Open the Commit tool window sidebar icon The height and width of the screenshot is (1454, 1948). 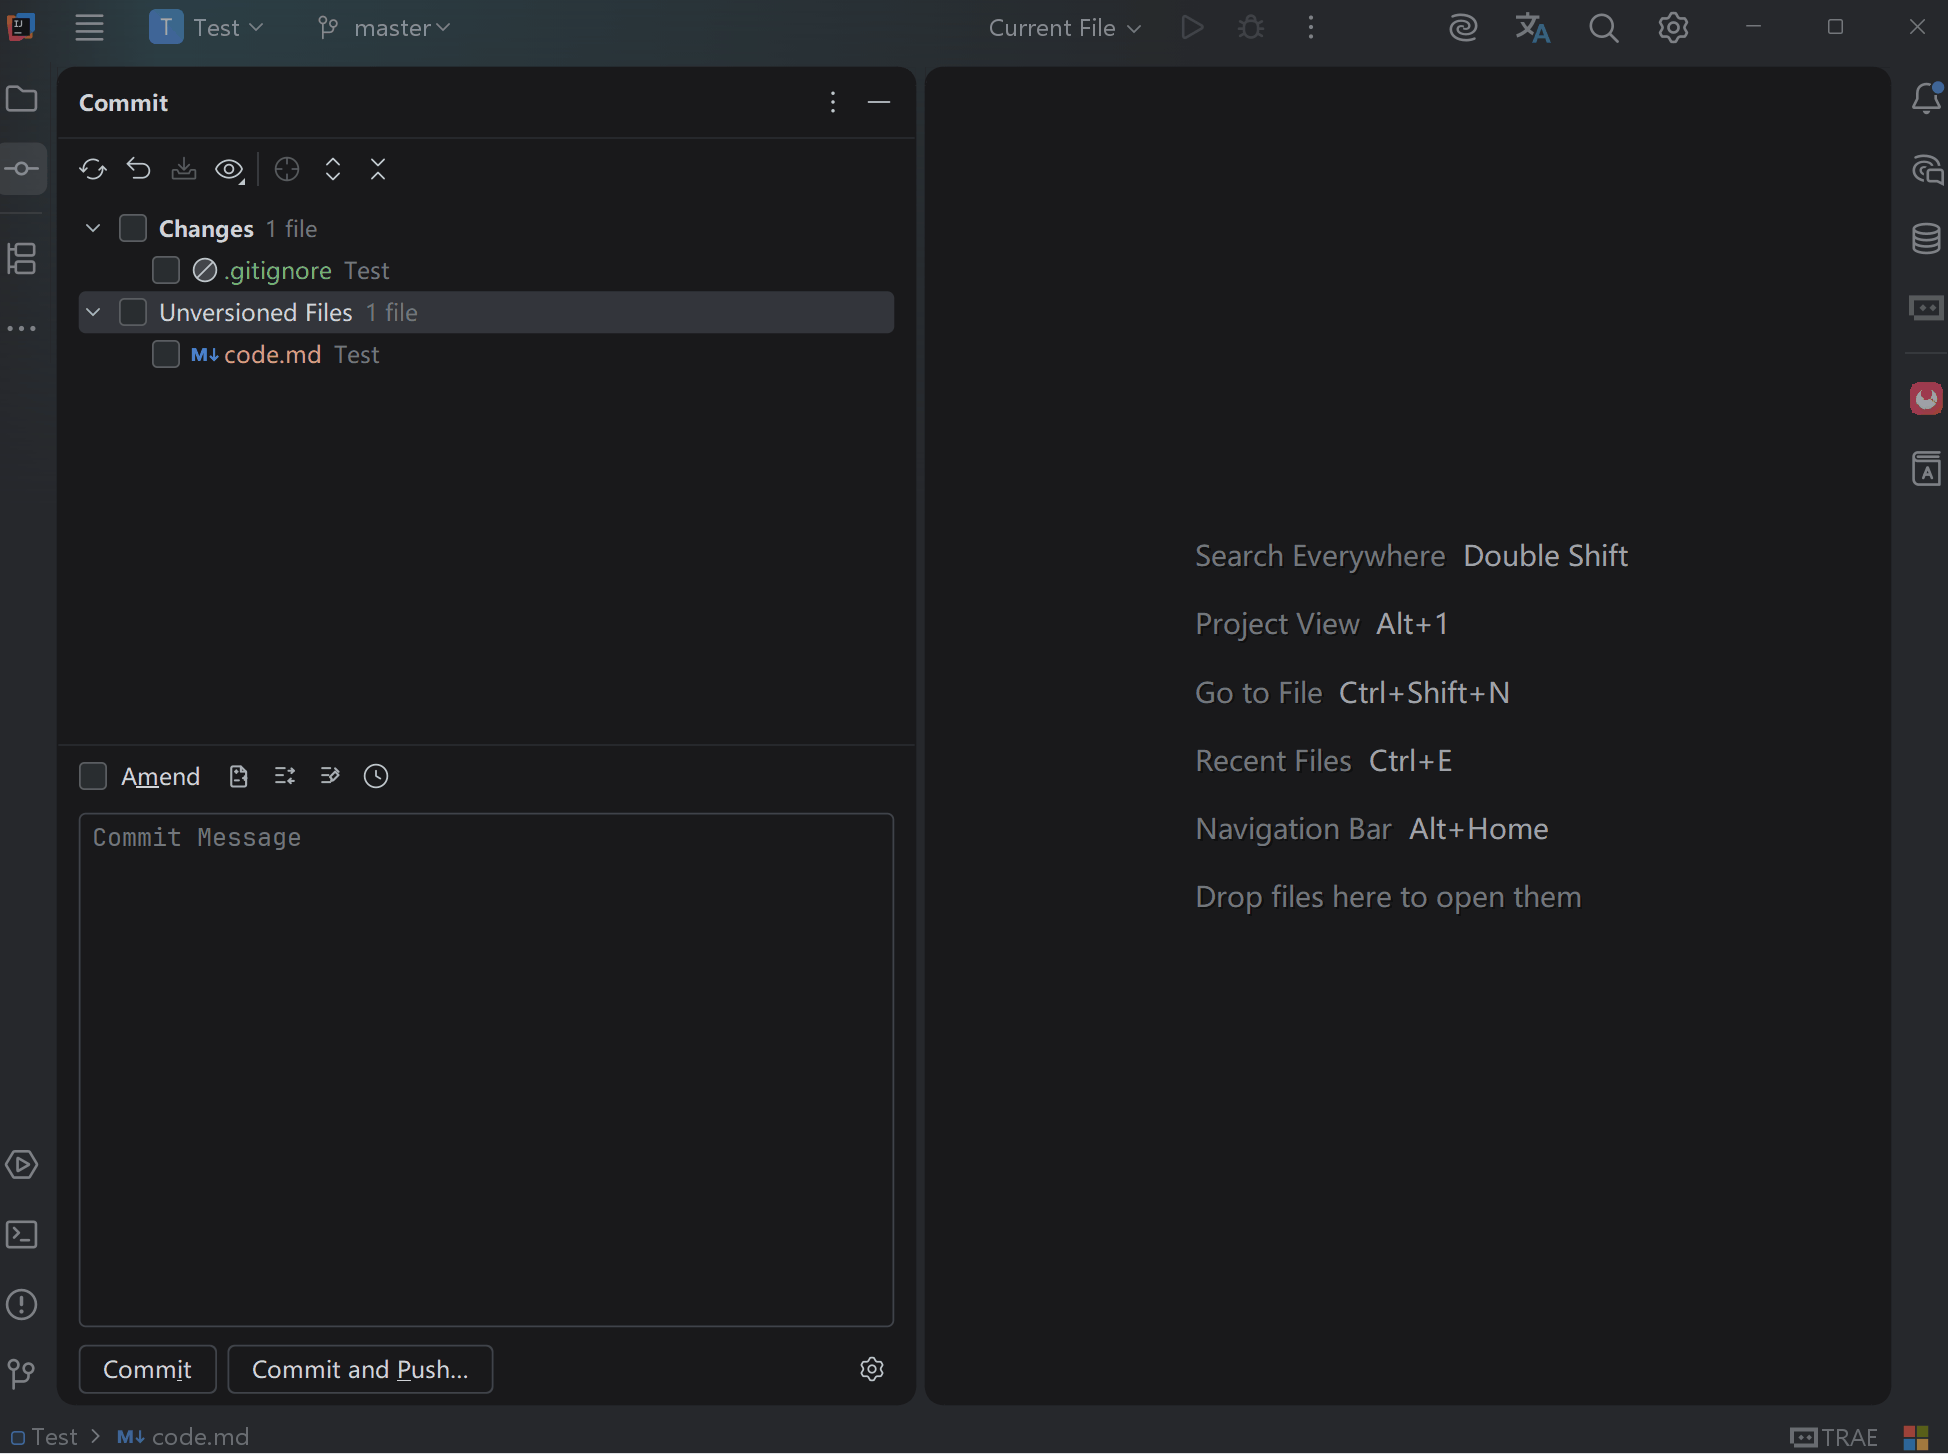(22, 168)
